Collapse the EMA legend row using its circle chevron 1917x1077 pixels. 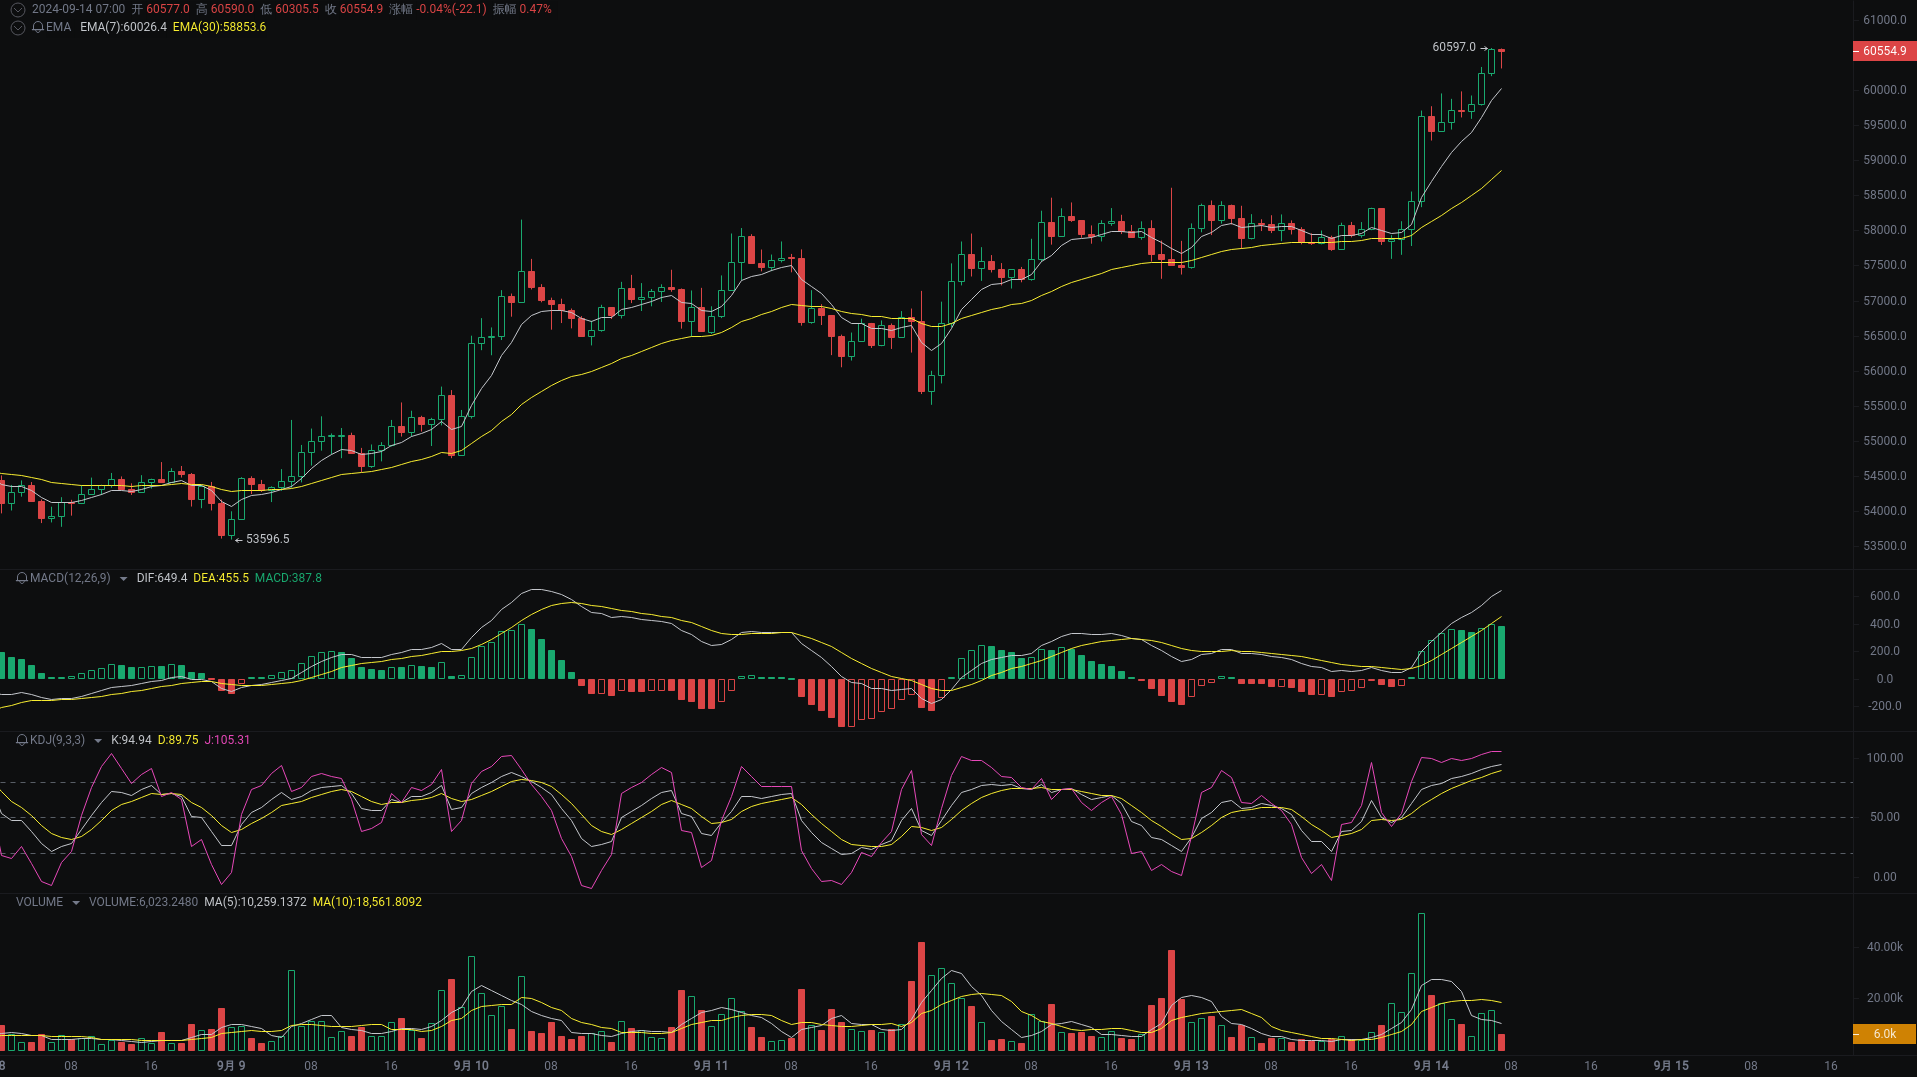[17, 27]
